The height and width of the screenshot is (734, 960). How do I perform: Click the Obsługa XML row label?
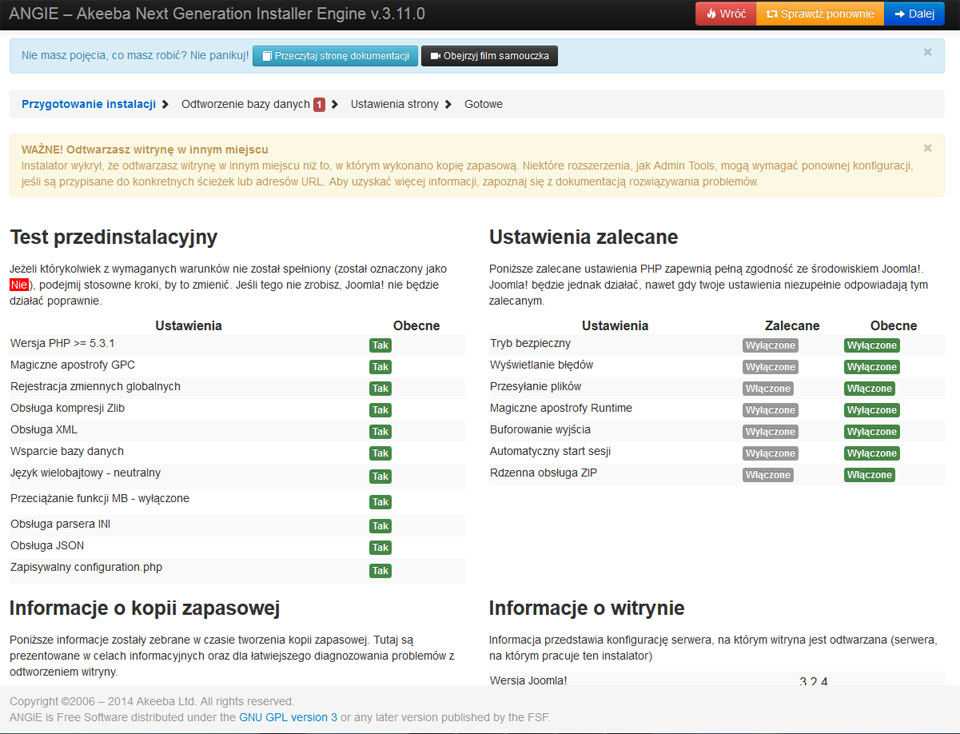click(x=44, y=430)
